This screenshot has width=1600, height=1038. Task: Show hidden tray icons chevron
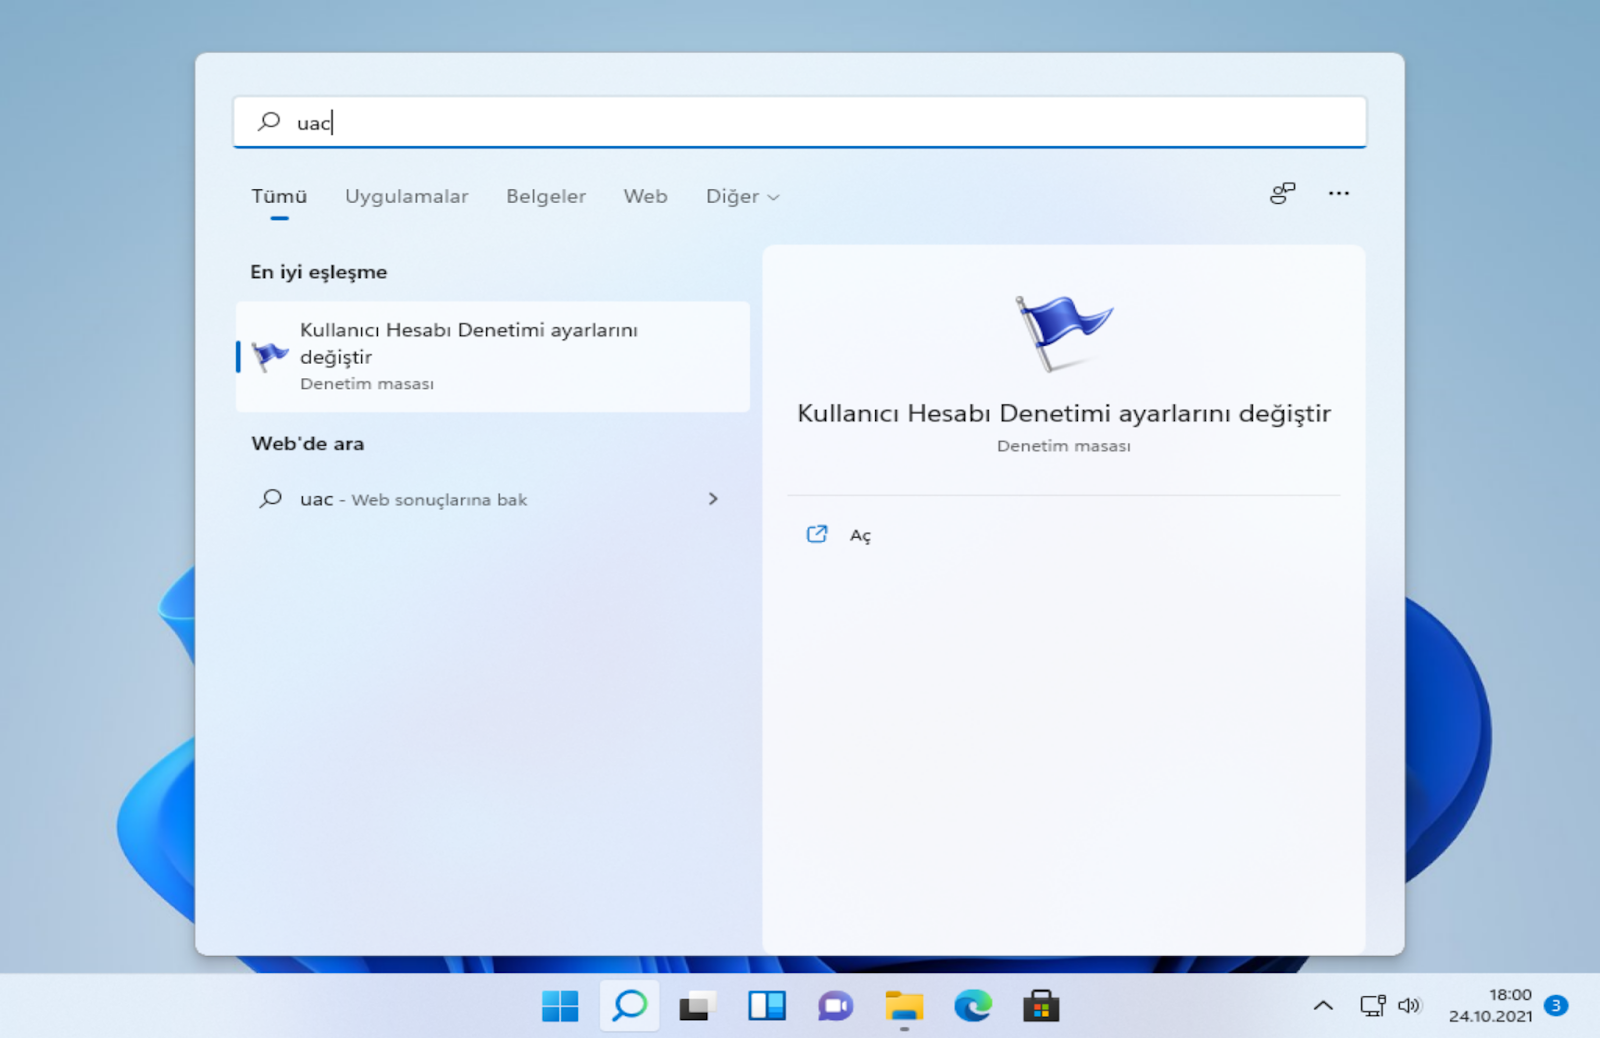[1323, 1006]
